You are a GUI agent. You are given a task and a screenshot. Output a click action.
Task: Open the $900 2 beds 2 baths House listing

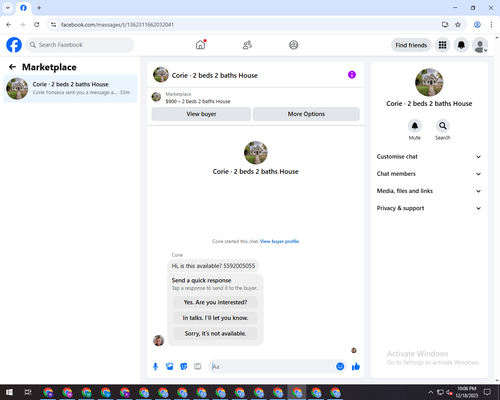[x=198, y=101]
